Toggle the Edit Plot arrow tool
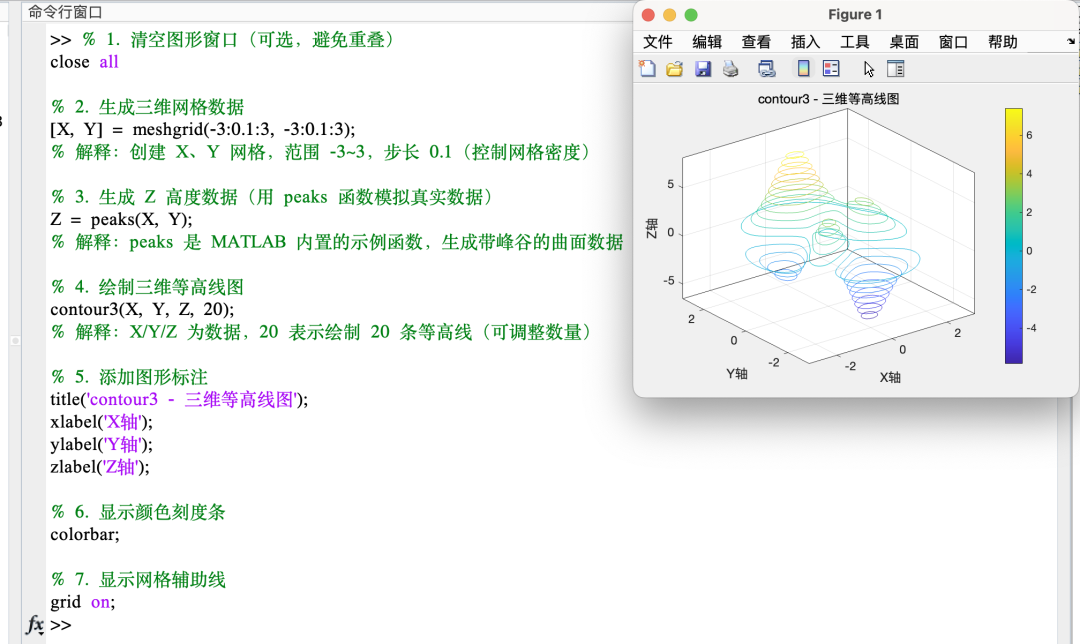The image size is (1080, 644). pyautogui.click(x=869, y=69)
